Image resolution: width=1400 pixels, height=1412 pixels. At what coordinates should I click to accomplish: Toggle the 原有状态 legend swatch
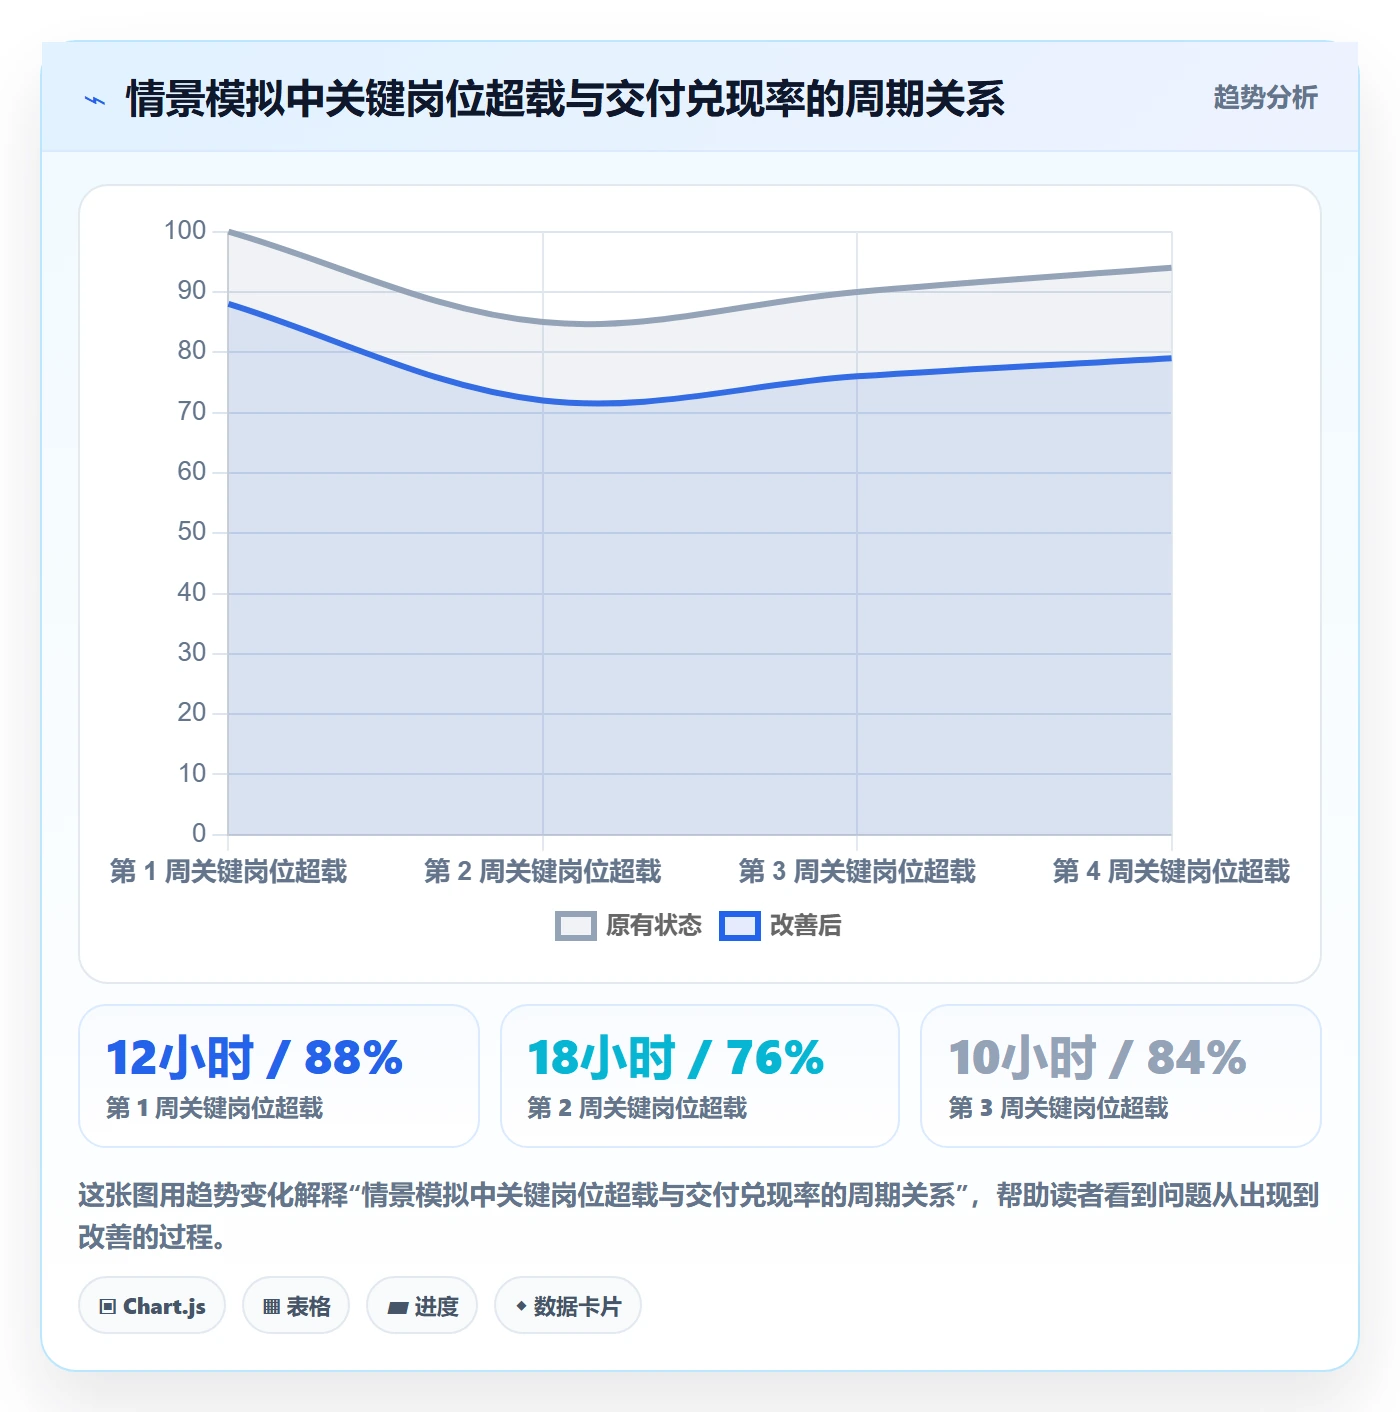(576, 926)
